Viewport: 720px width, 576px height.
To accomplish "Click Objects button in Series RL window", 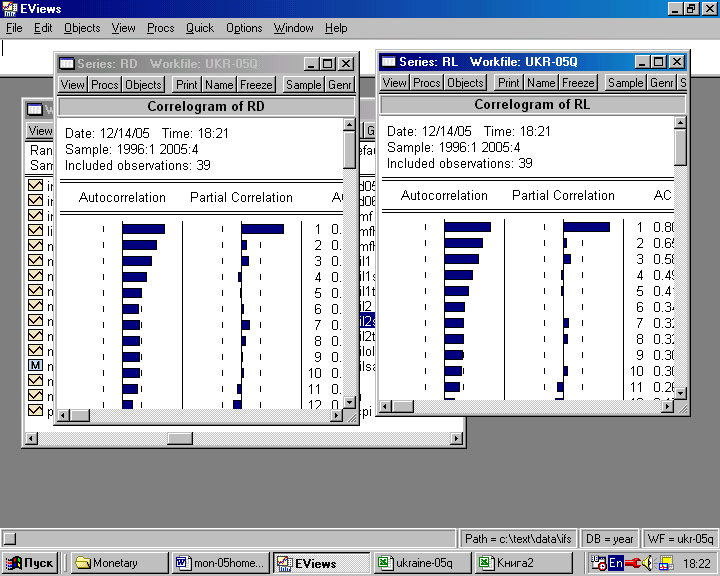I will (465, 83).
